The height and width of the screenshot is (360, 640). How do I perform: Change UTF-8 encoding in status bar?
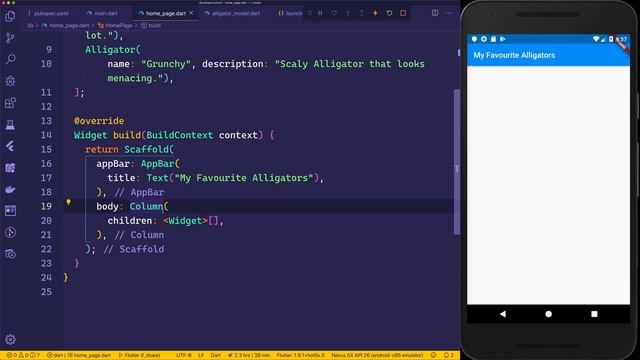pyautogui.click(x=184, y=355)
